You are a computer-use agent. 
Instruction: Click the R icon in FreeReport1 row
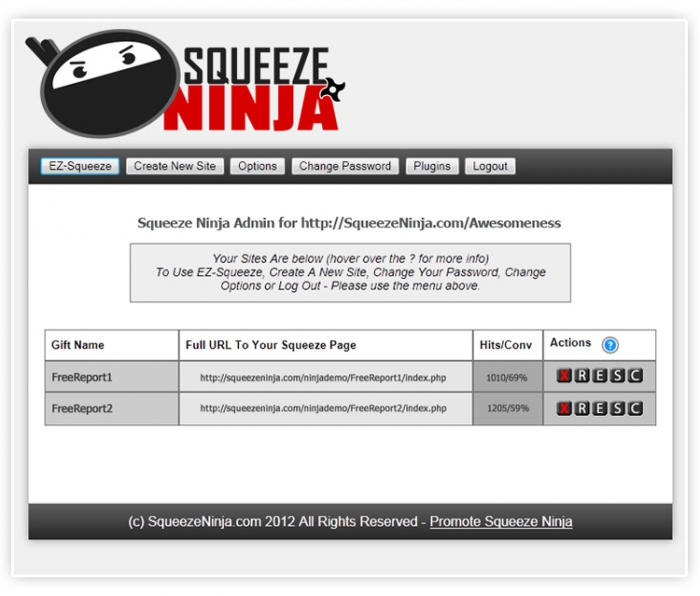tap(582, 375)
